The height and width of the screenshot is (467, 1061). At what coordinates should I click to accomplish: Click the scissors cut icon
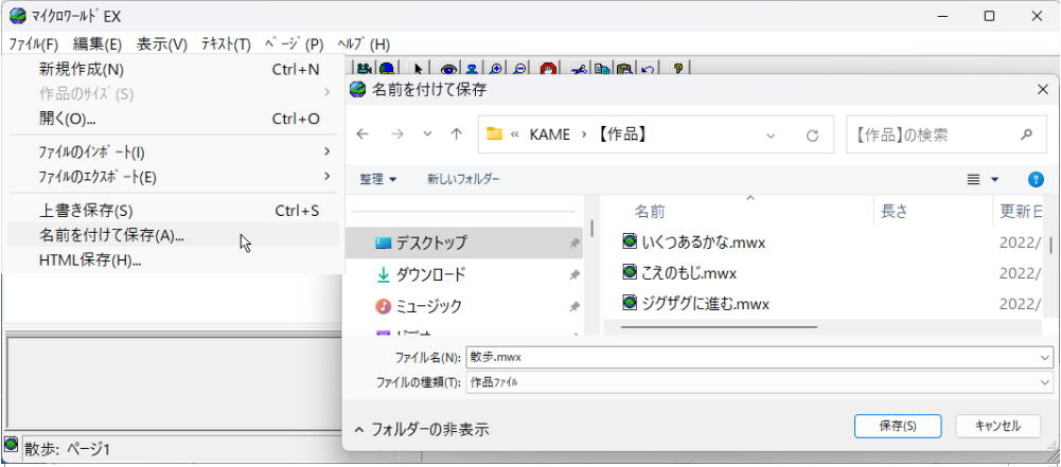click(579, 68)
